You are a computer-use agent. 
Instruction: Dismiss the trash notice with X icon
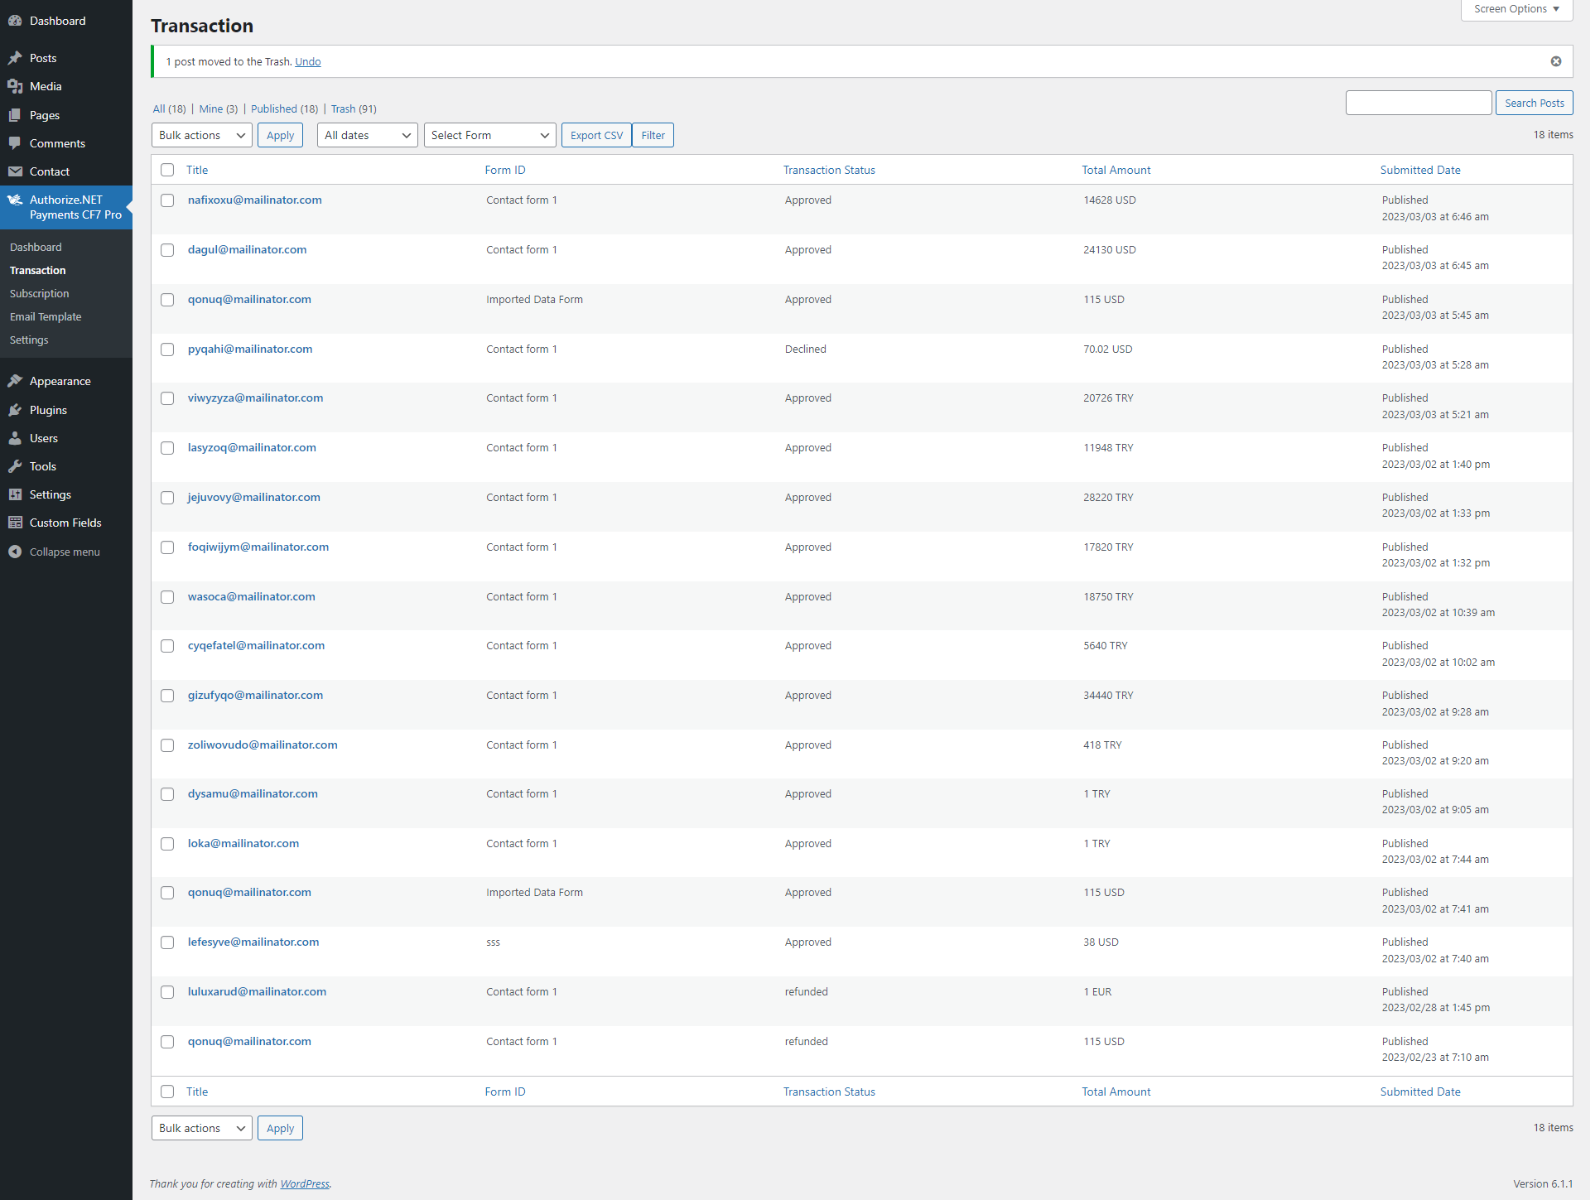point(1555,62)
